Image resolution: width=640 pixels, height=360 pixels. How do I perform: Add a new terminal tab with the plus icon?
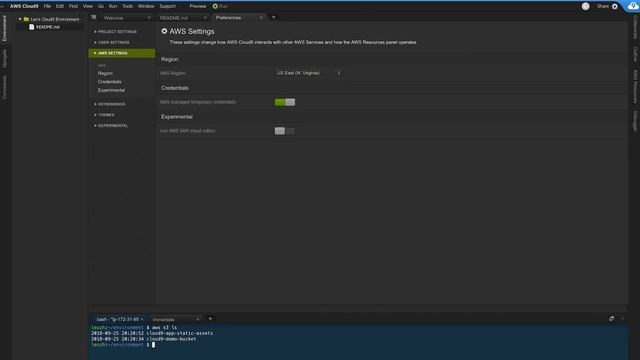(x=211, y=319)
